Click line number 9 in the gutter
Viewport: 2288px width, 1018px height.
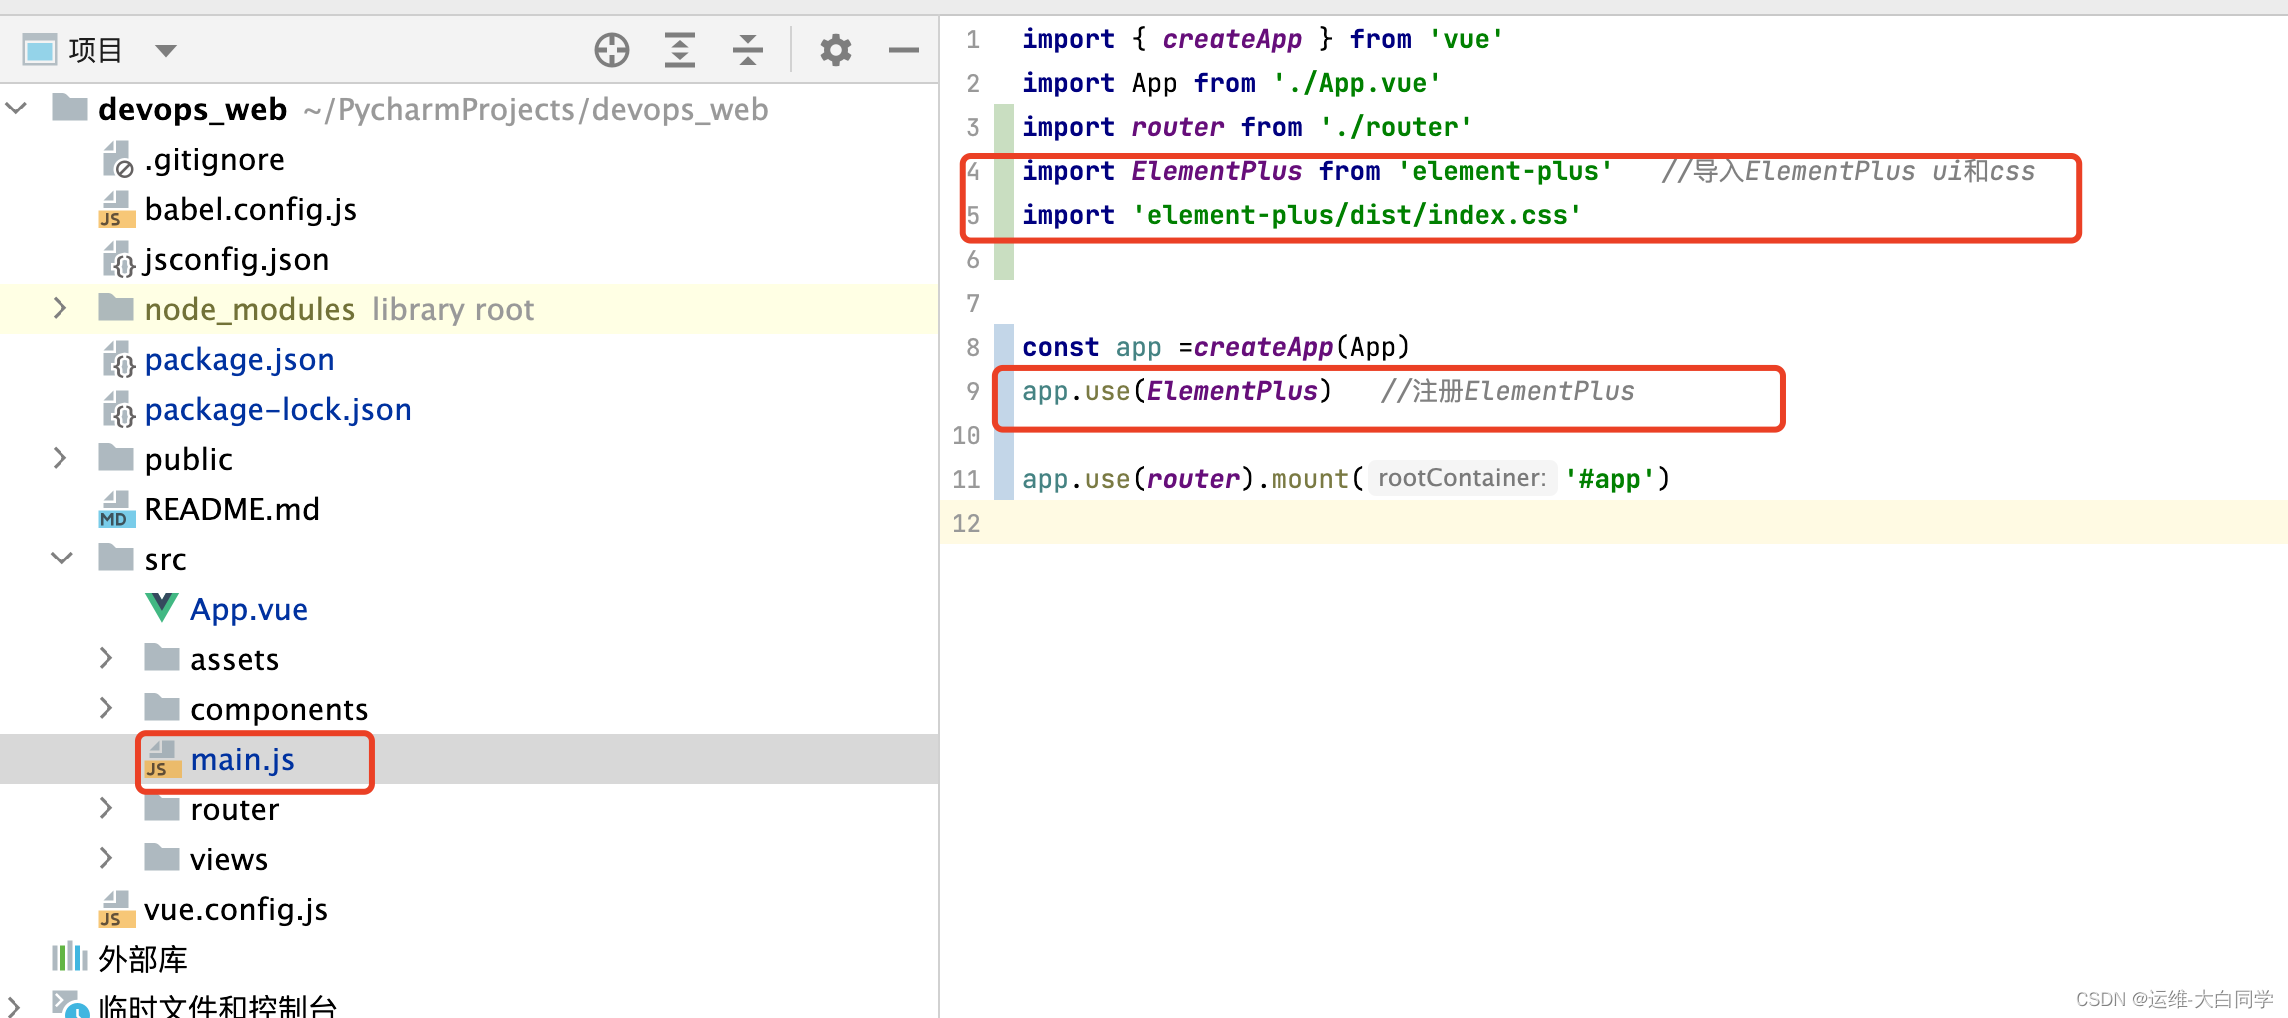972,391
